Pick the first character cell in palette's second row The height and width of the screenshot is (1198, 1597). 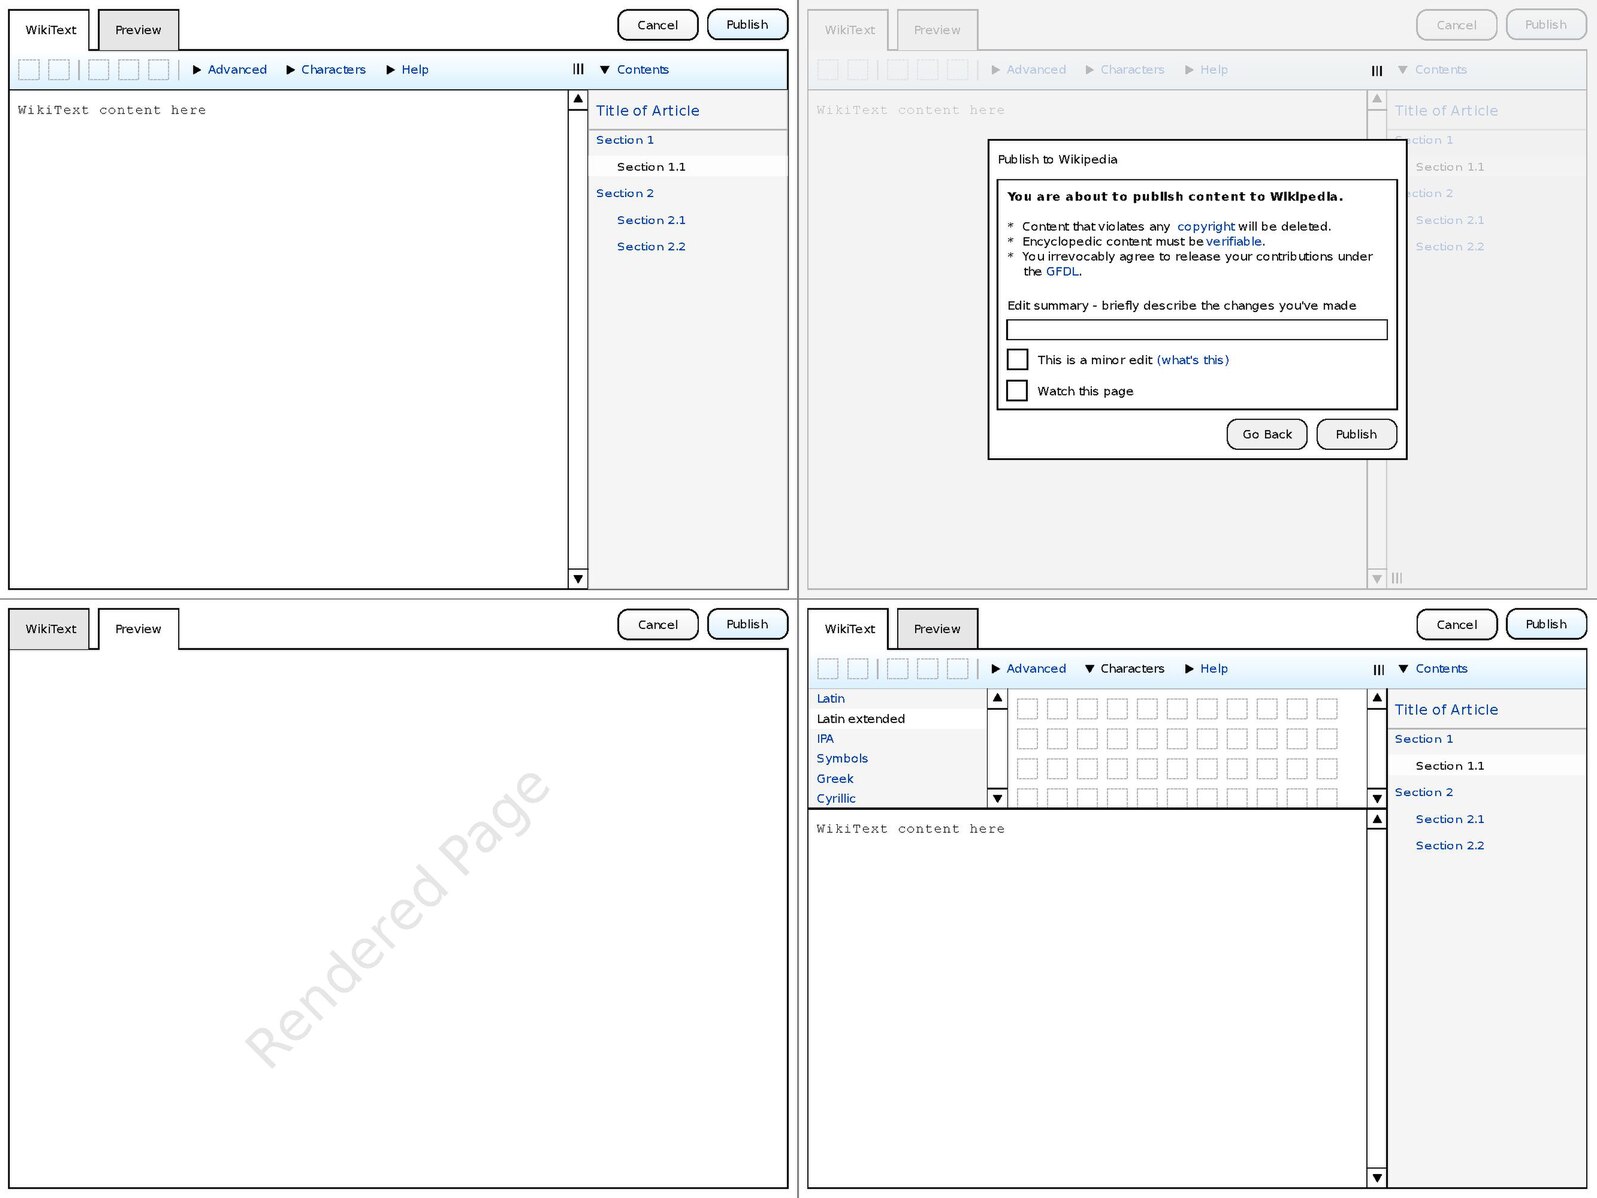1027,738
